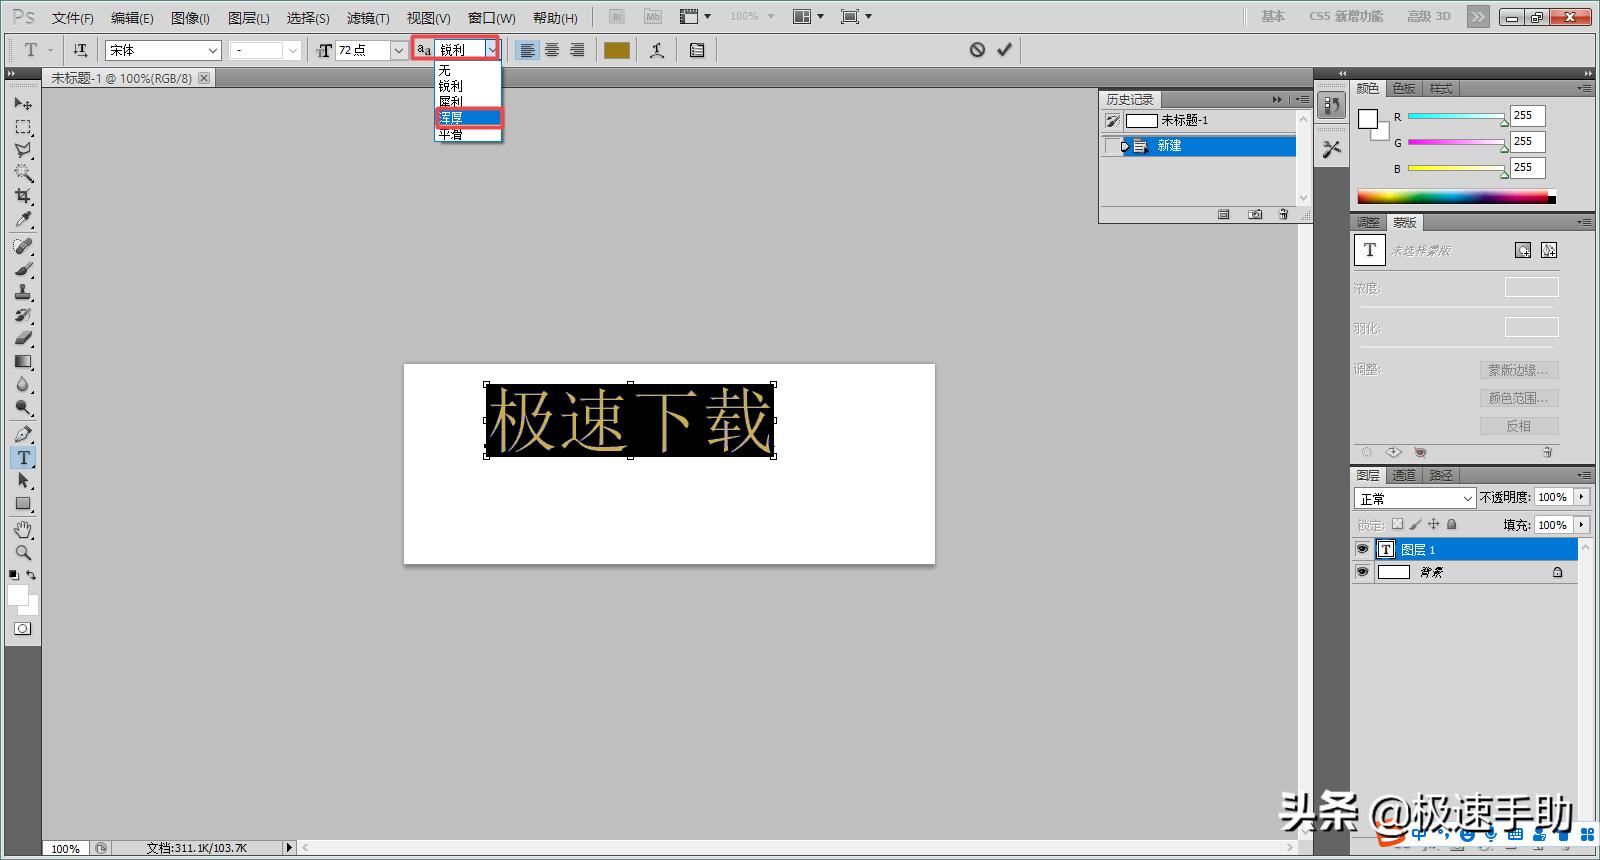Center text alignment
This screenshot has width=1600, height=860.
(552, 50)
